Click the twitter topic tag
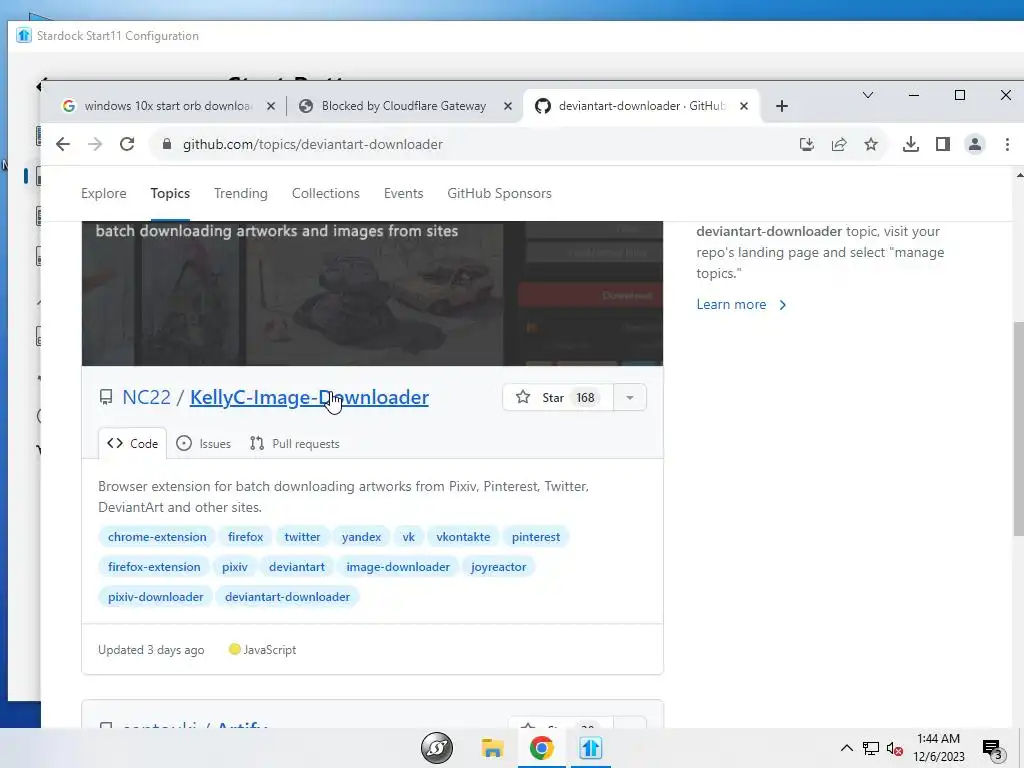This screenshot has height=768, width=1024. coord(302,537)
